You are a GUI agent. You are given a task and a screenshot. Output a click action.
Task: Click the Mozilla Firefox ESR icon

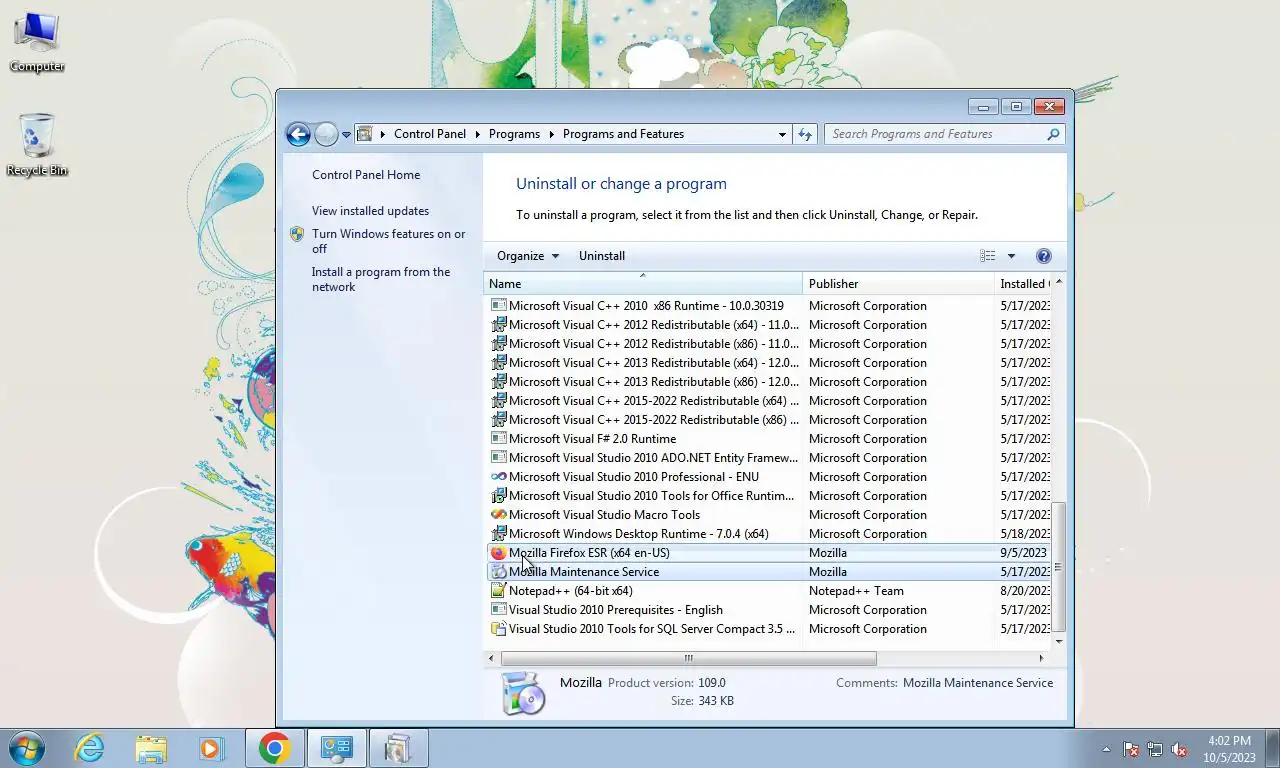pyautogui.click(x=498, y=553)
